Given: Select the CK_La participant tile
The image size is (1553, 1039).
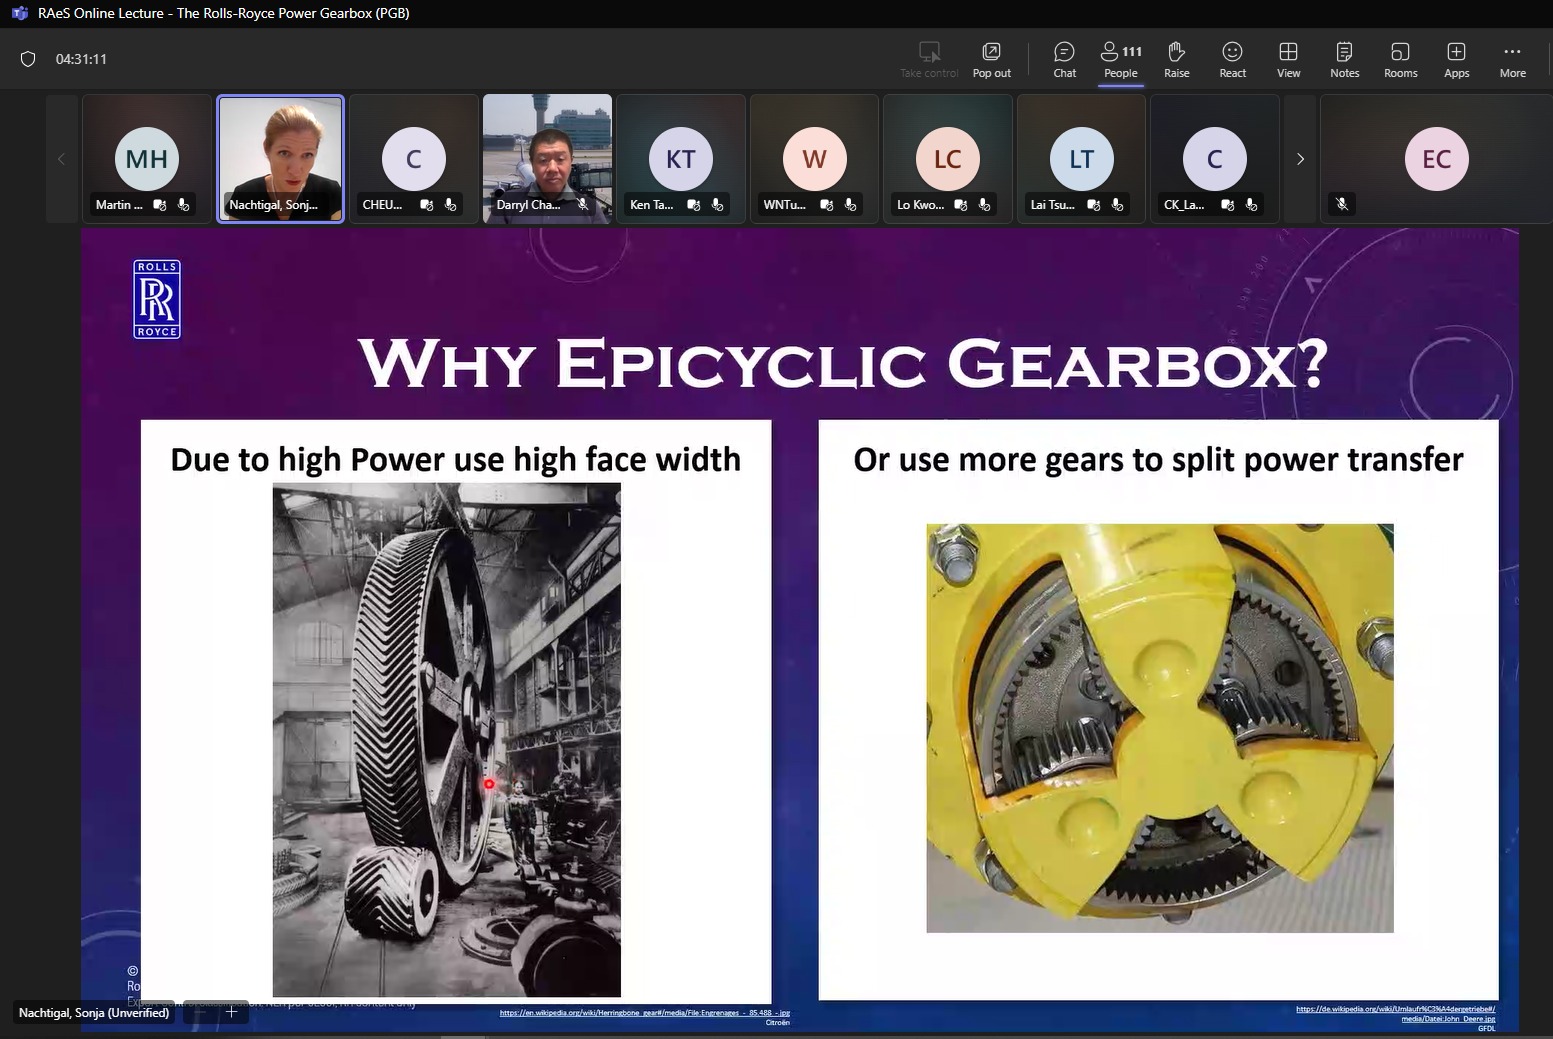Looking at the screenshot, I should click(x=1215, y=158).
